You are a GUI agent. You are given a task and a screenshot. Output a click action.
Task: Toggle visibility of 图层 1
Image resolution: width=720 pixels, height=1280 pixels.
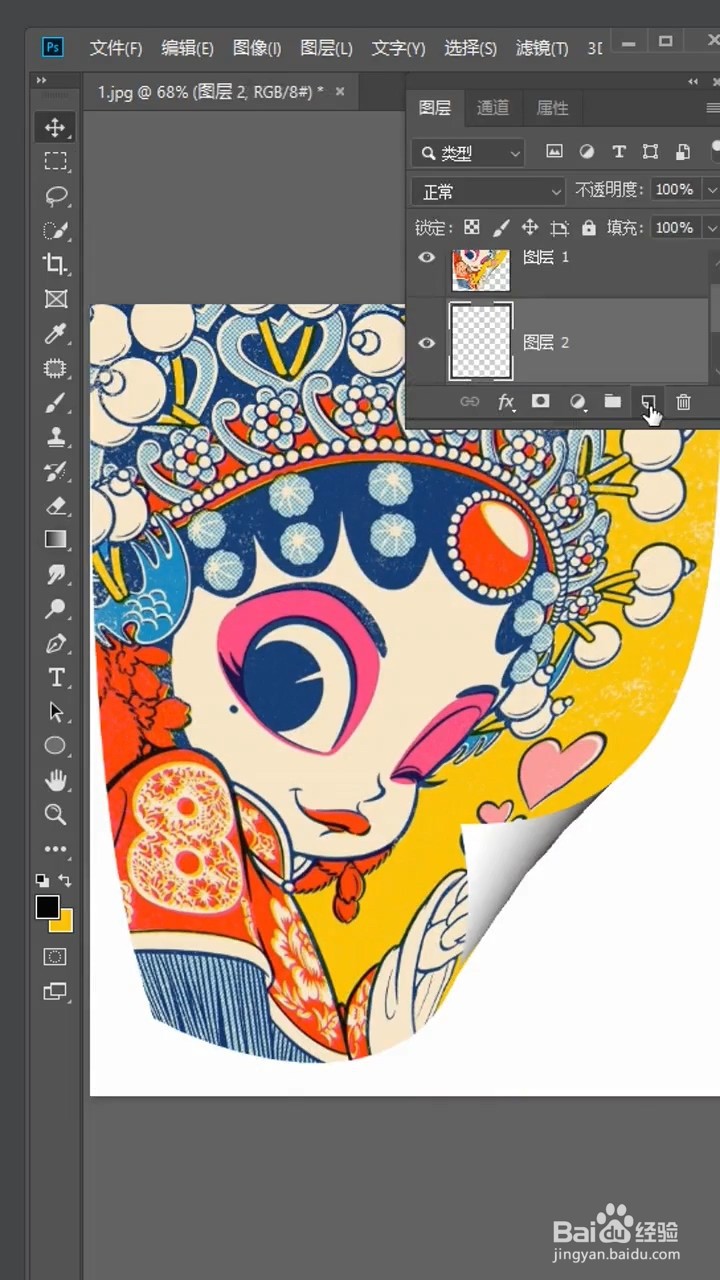[427, 258]
